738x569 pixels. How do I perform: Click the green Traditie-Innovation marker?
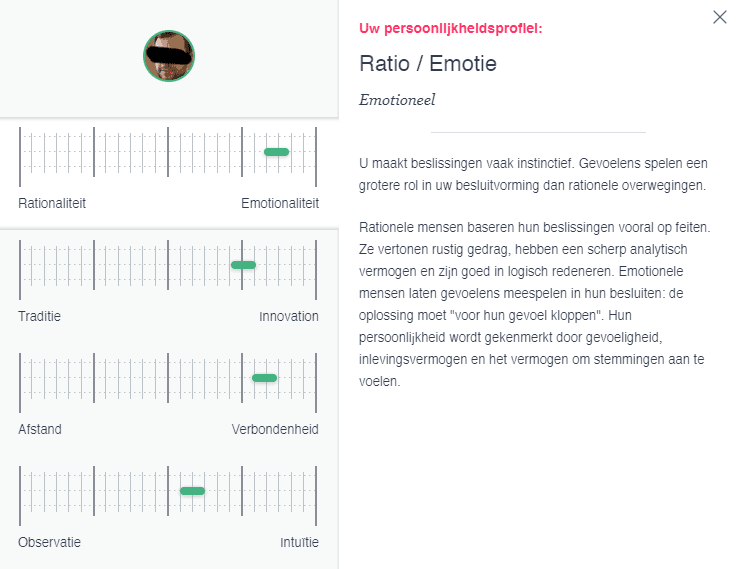243,265
